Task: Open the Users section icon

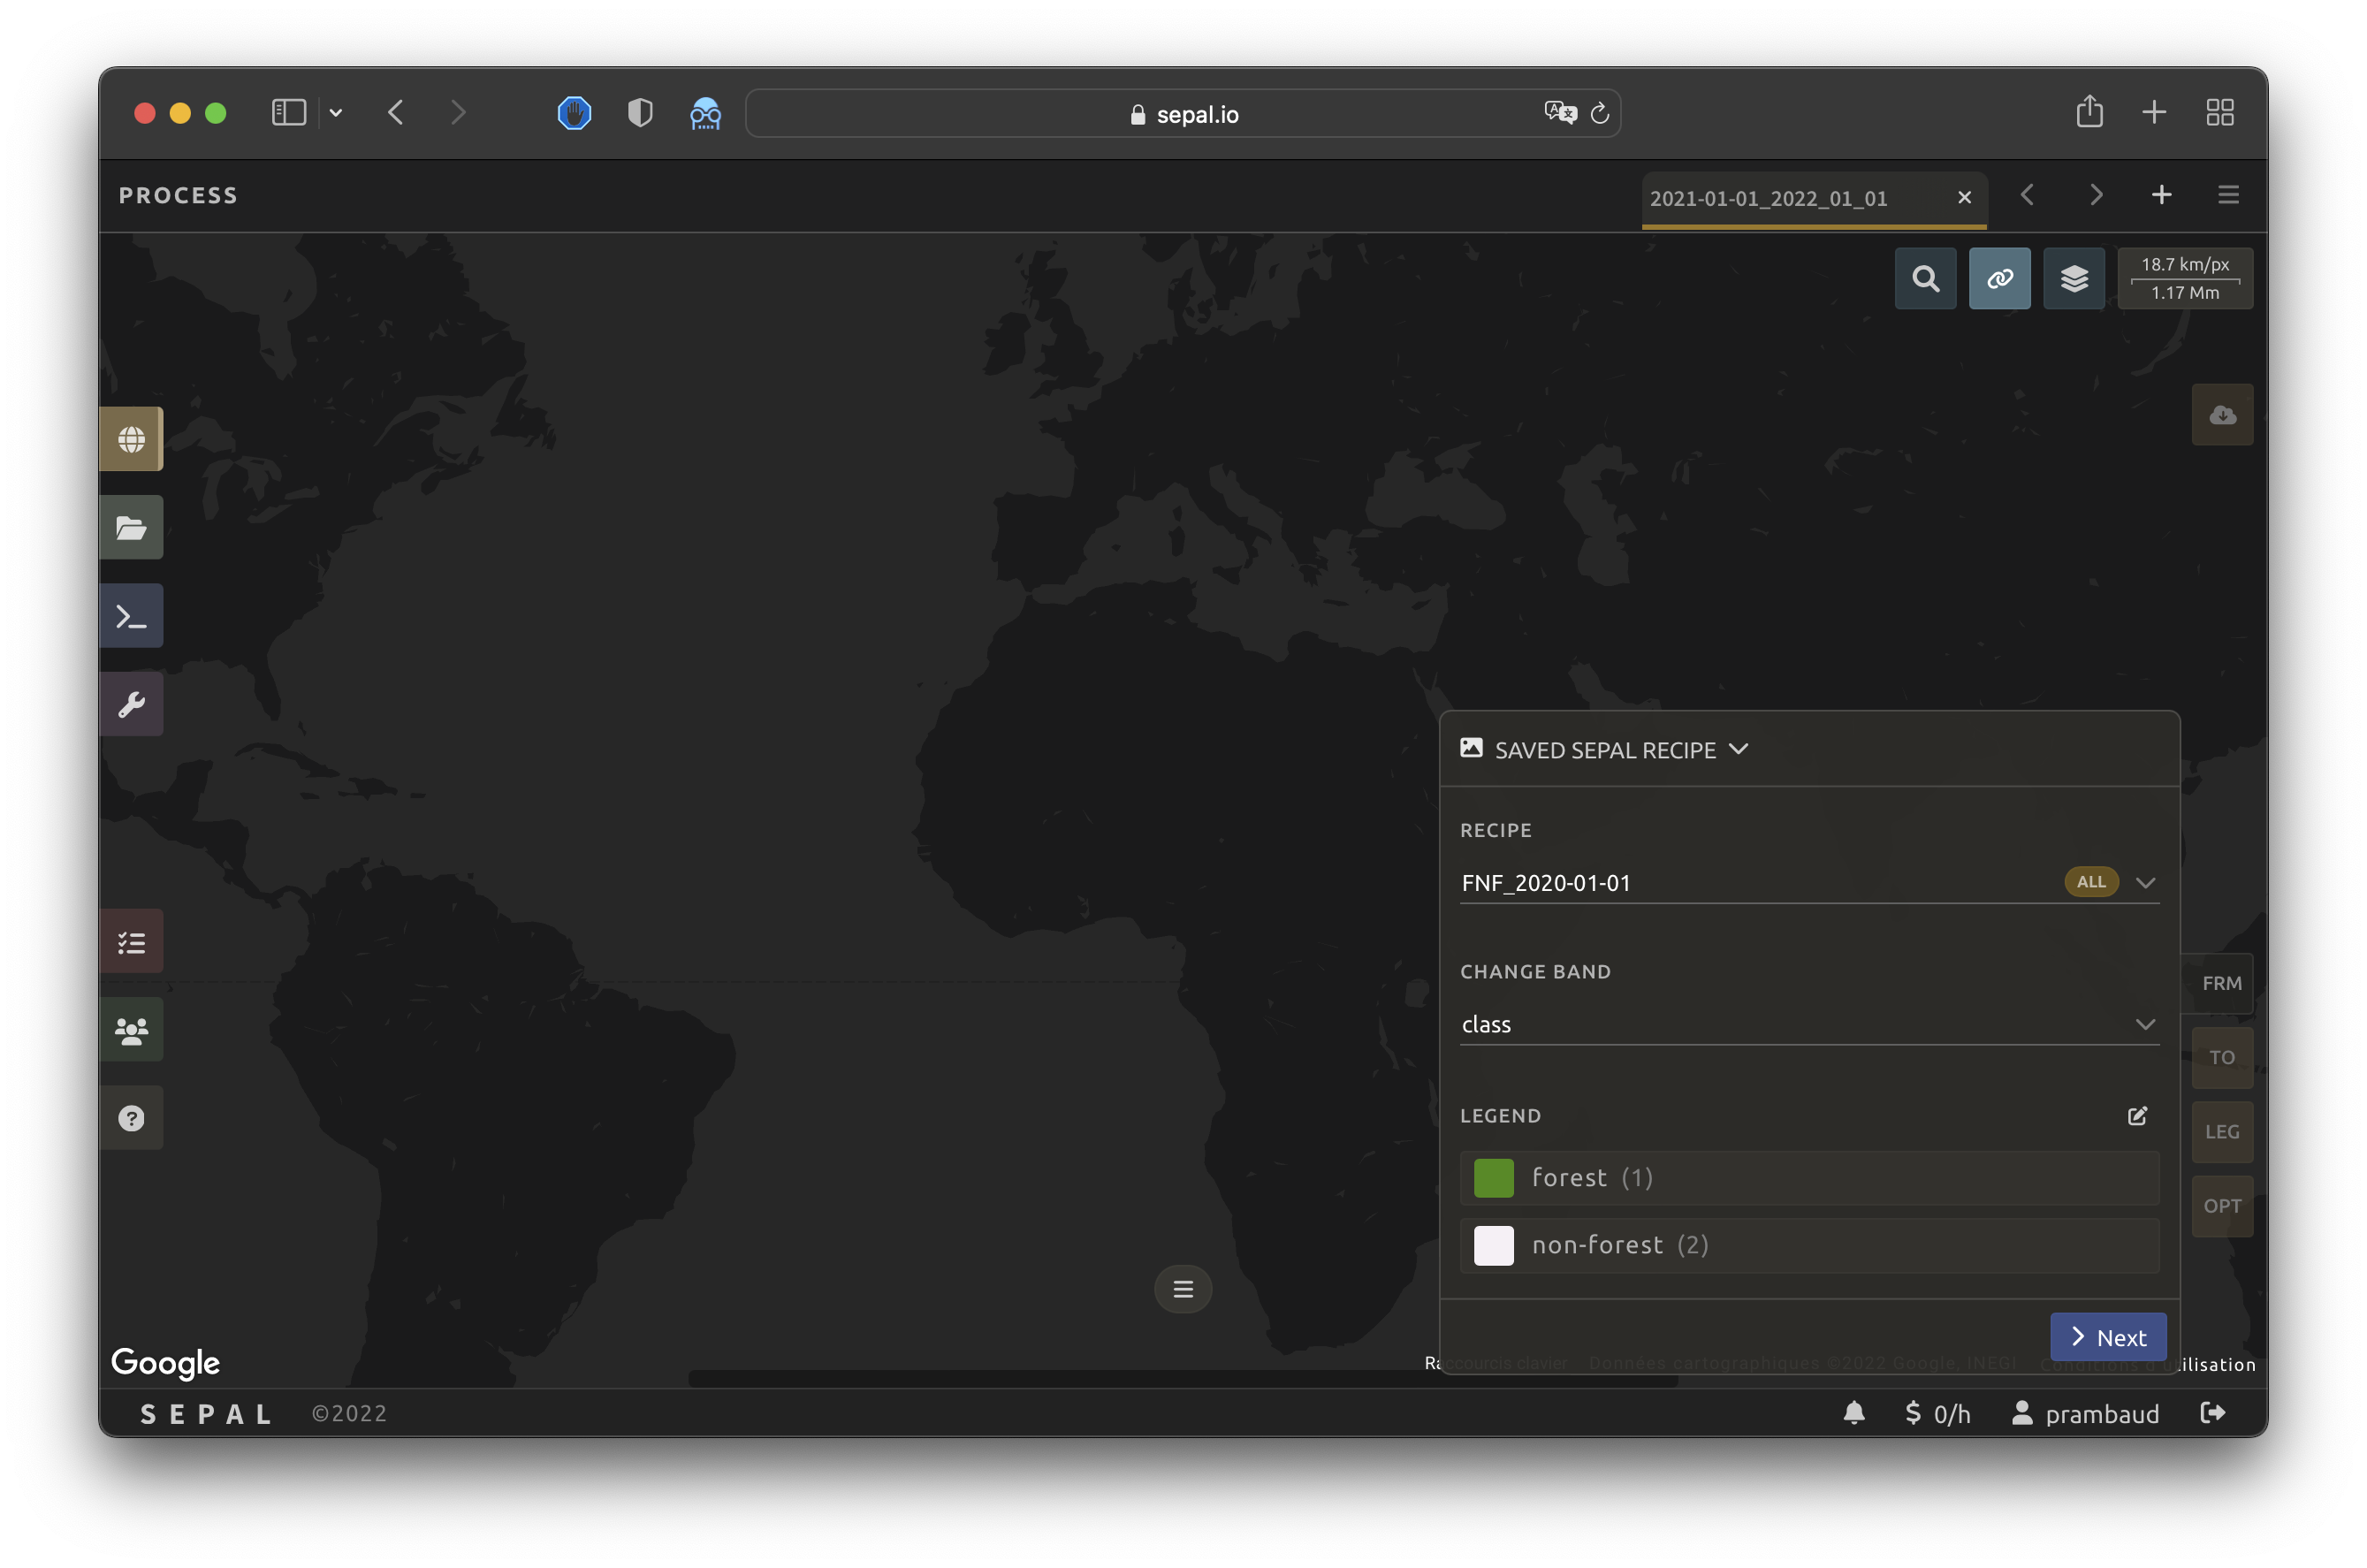Action: point(131,1030)
